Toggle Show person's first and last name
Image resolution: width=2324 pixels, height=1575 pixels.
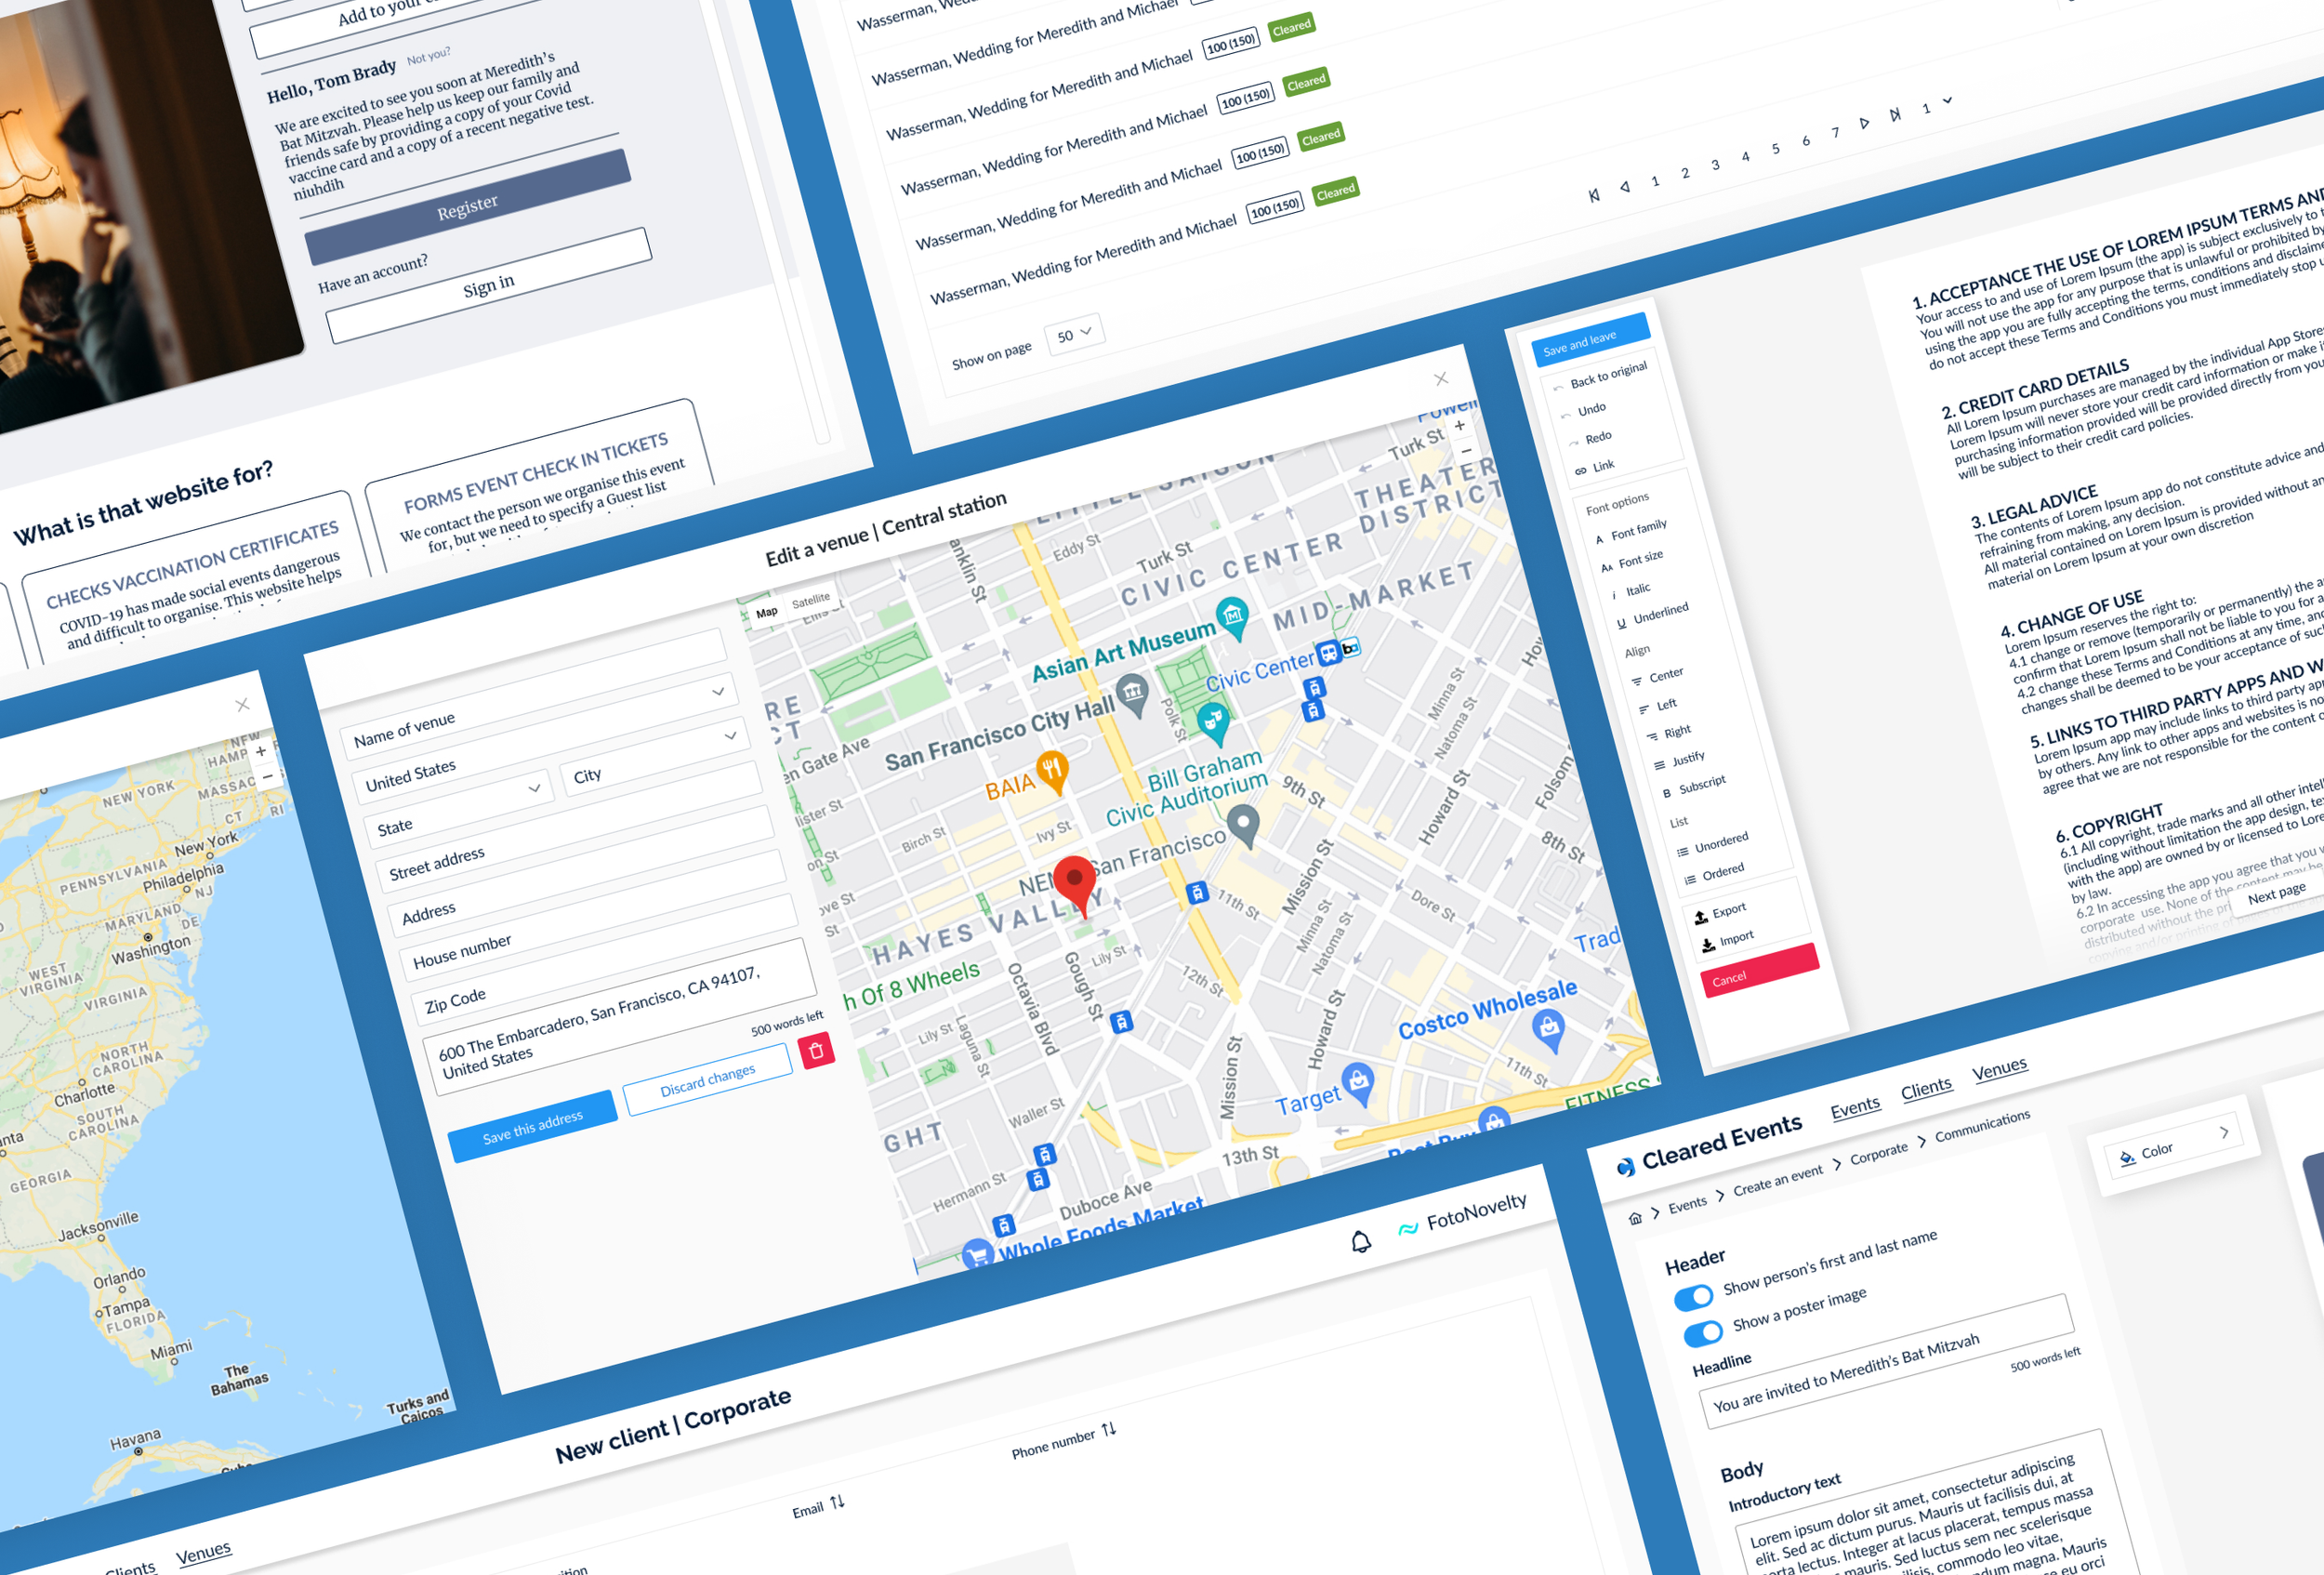pyautogui.click(x=1694, y=1297)
